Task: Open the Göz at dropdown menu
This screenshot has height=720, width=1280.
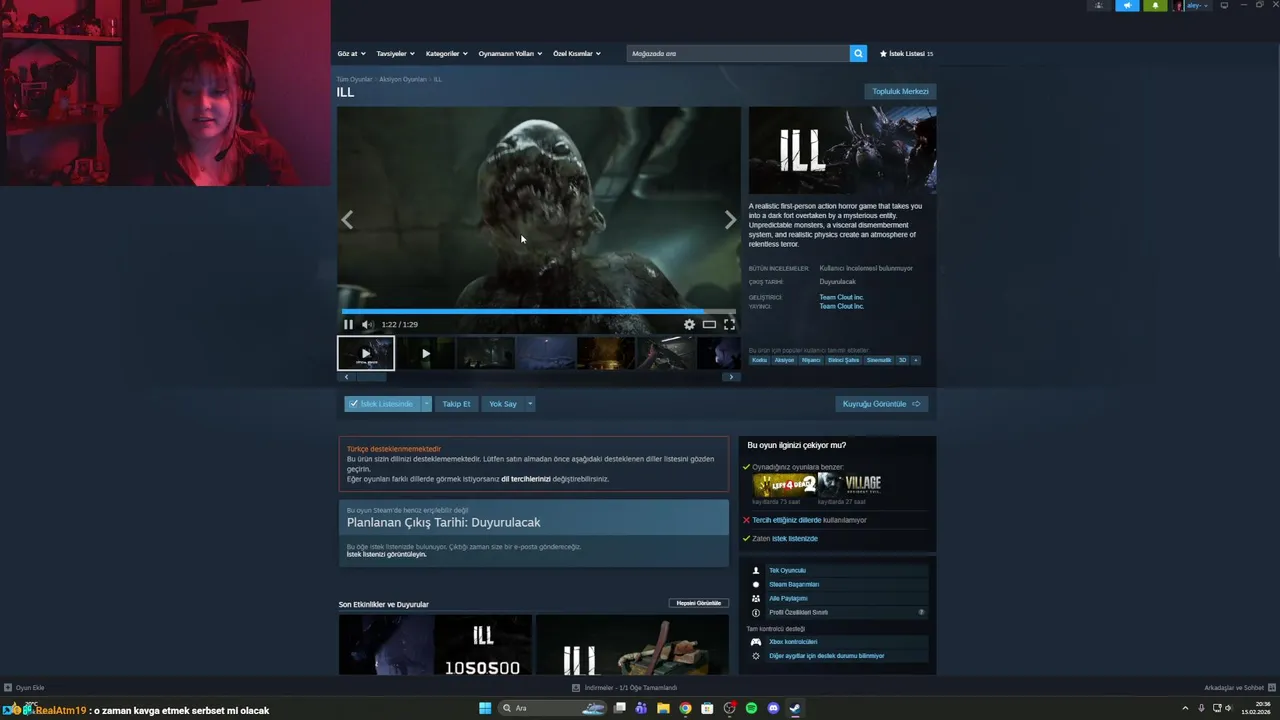Action: [x=351, y=53]
